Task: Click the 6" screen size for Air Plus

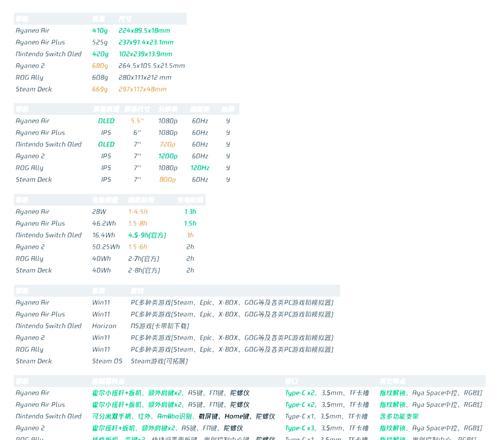Action: click(x=137, y=133)
